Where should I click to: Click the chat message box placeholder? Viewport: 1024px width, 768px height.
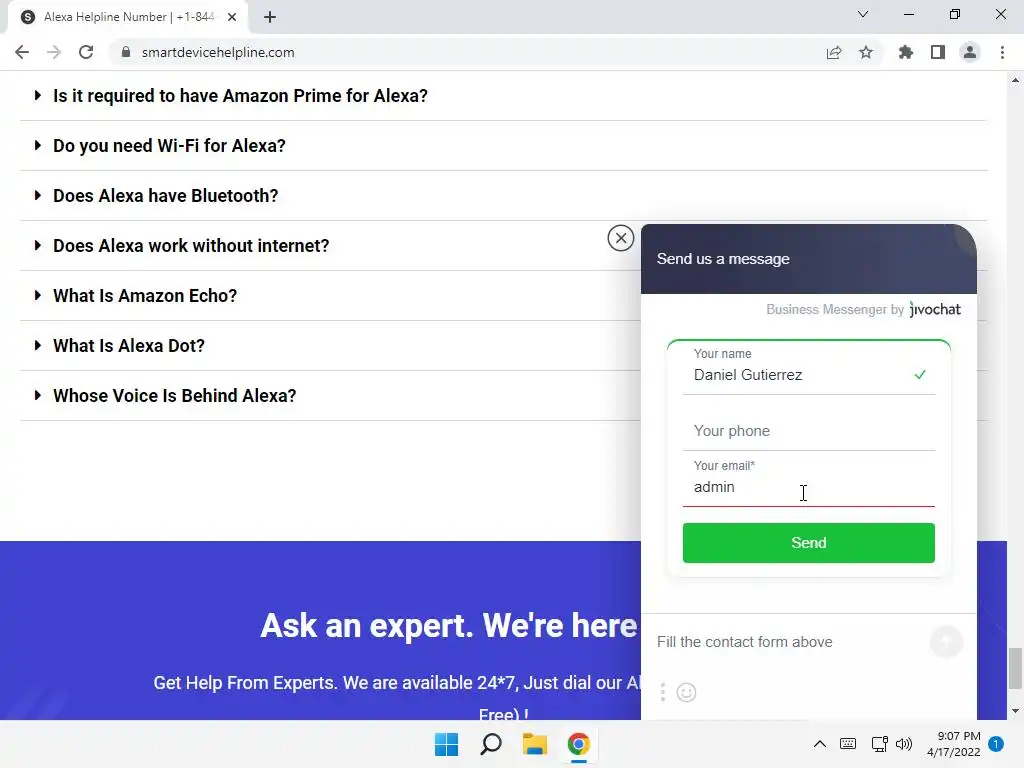(x=744, y=642)
